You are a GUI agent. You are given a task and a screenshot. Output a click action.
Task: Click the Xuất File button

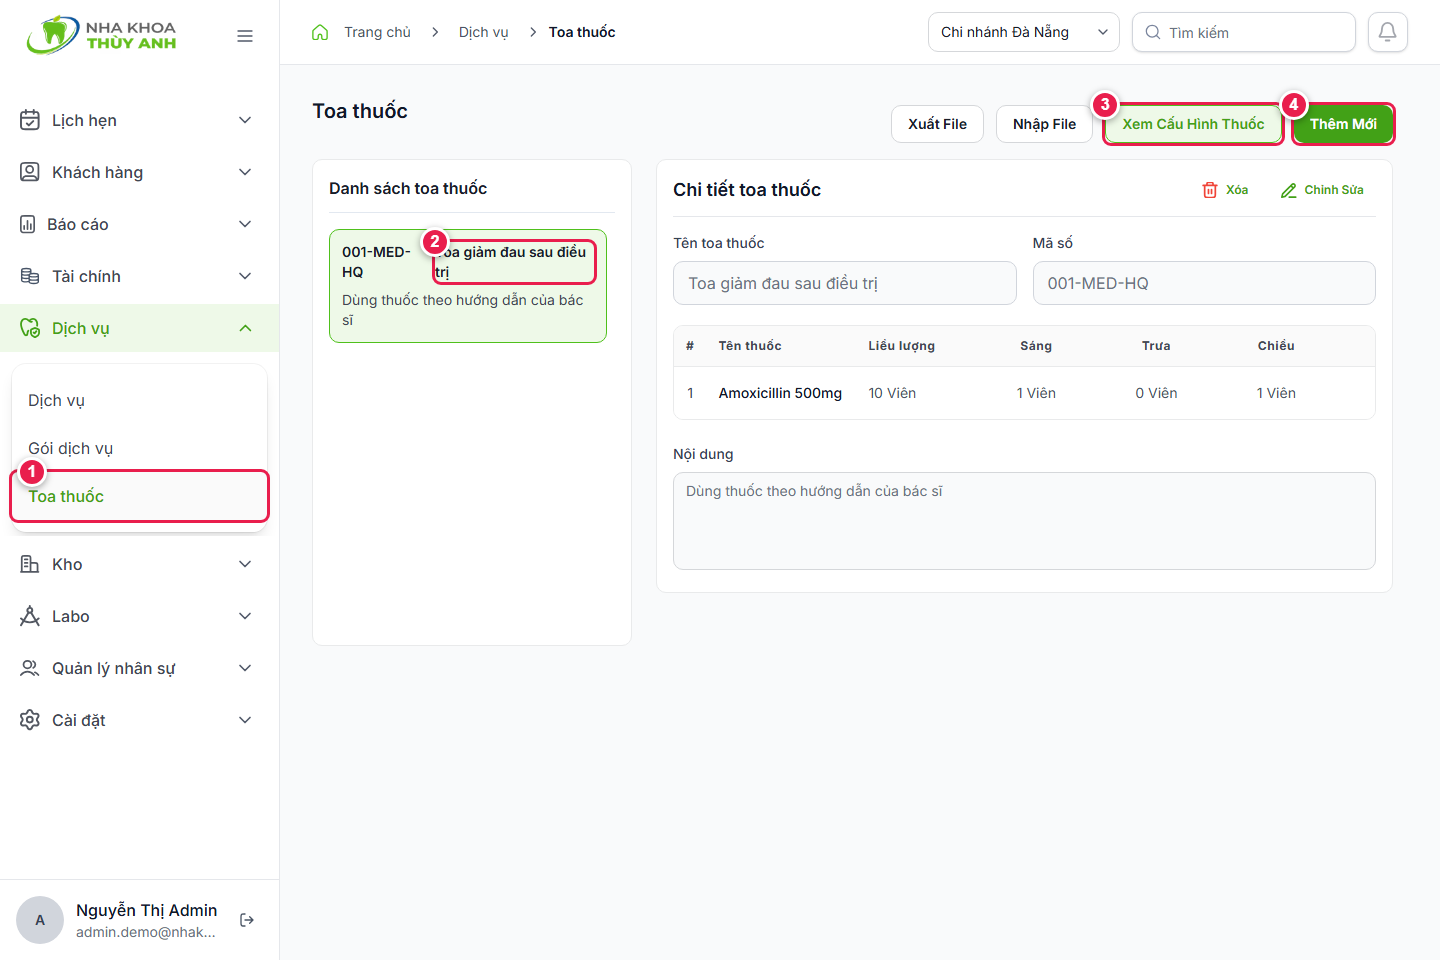[937, 124]
